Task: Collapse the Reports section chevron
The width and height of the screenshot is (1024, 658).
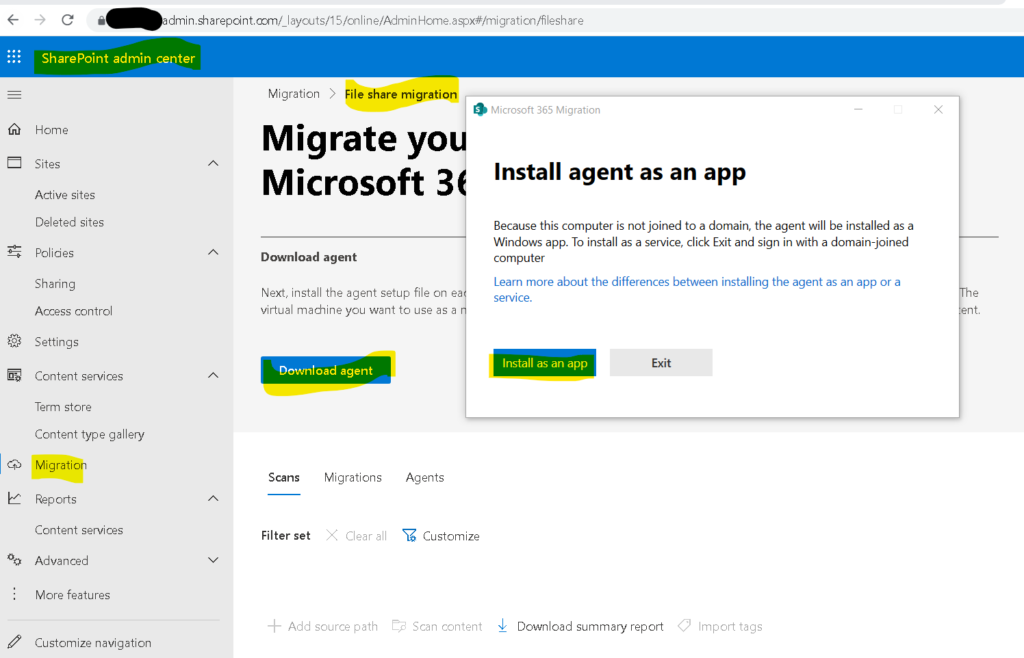Action: coord(213,499)
